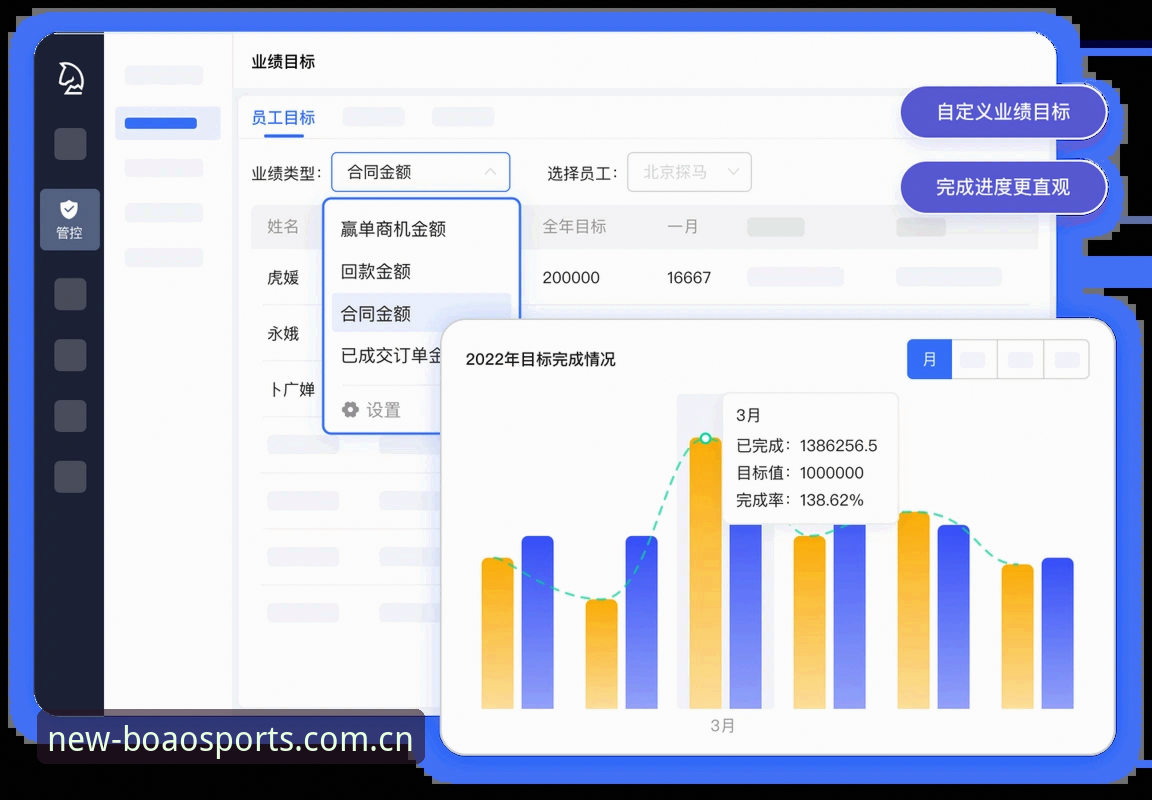The image size is (1152, 800).
Task: Click employee name 永娥 in table
Action: (x=283, y=334)
